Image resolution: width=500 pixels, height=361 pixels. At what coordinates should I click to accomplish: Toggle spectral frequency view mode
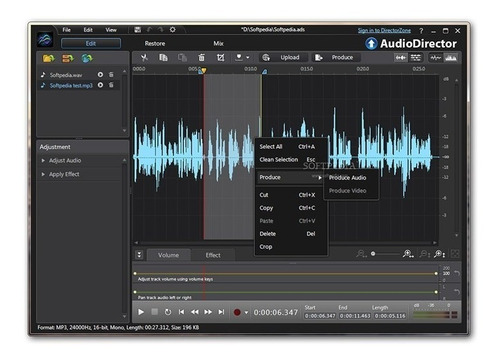[x=451, y=58]
